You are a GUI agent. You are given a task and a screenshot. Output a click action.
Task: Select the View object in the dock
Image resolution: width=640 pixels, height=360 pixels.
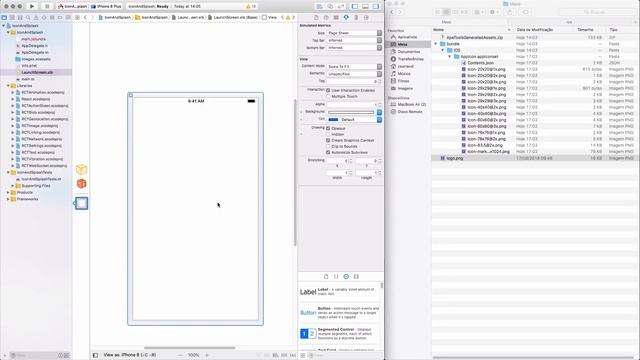(x=82, y=203)
